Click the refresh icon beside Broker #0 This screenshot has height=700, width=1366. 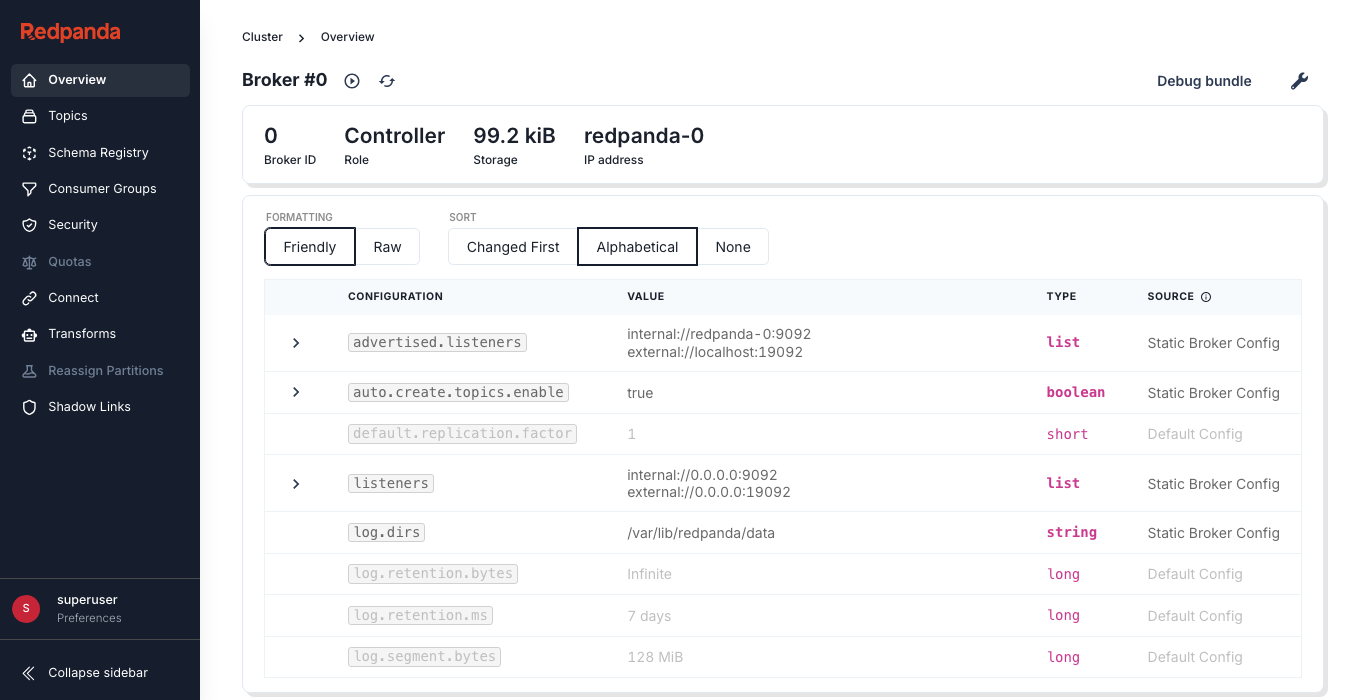coord(387,81)
